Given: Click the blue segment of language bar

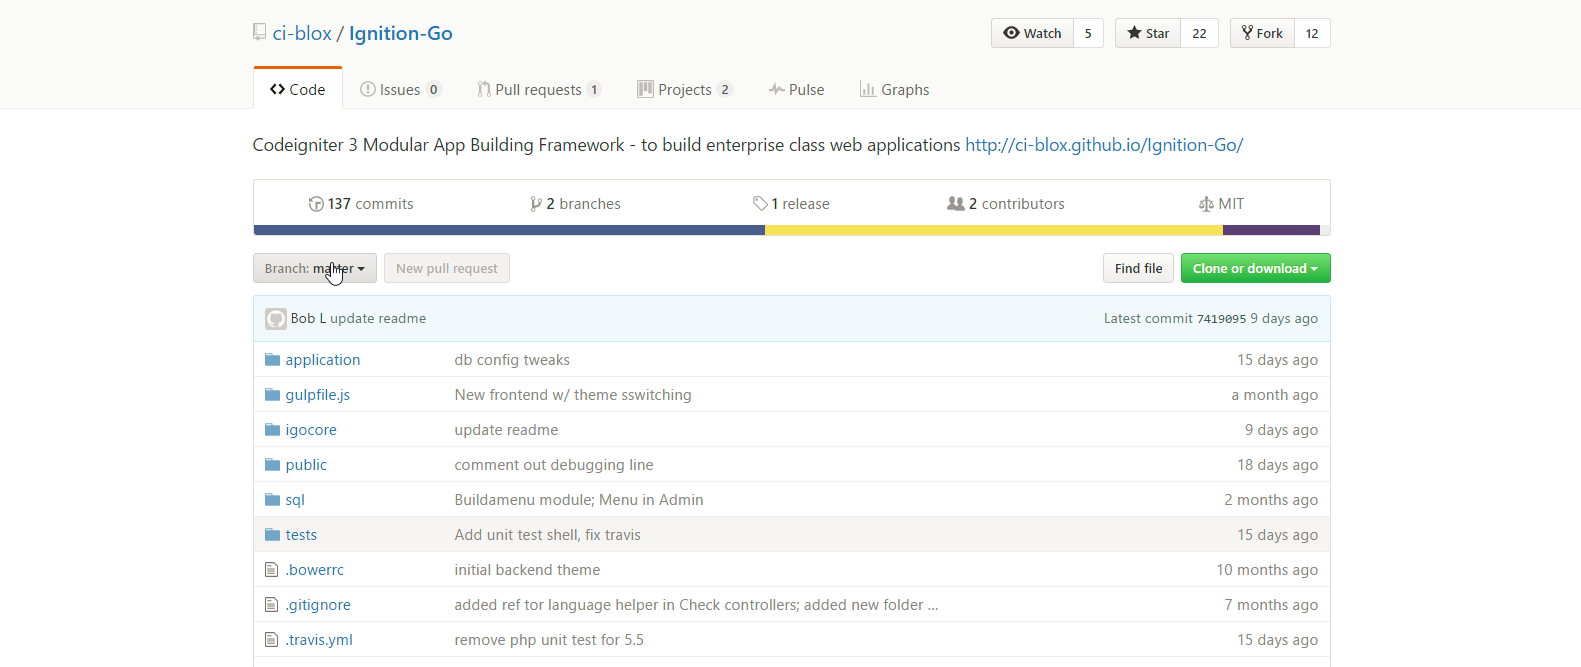Looking at the screenshot, I should pos(509,230).
